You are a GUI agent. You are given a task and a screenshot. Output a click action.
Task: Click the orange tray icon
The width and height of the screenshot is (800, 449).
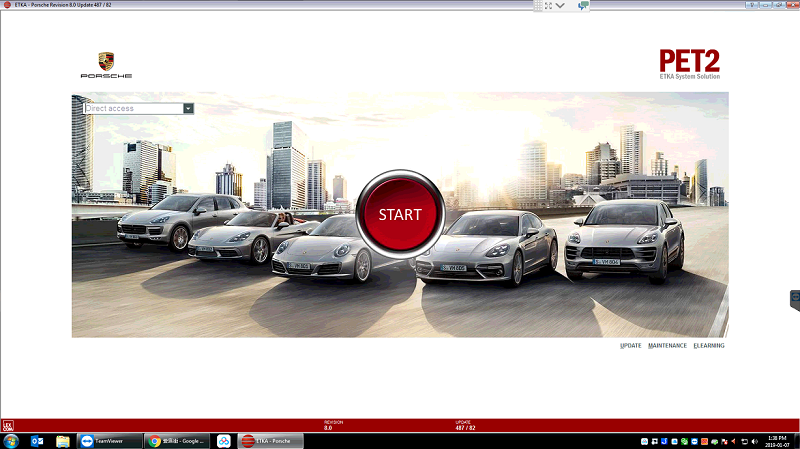[705, 441]
